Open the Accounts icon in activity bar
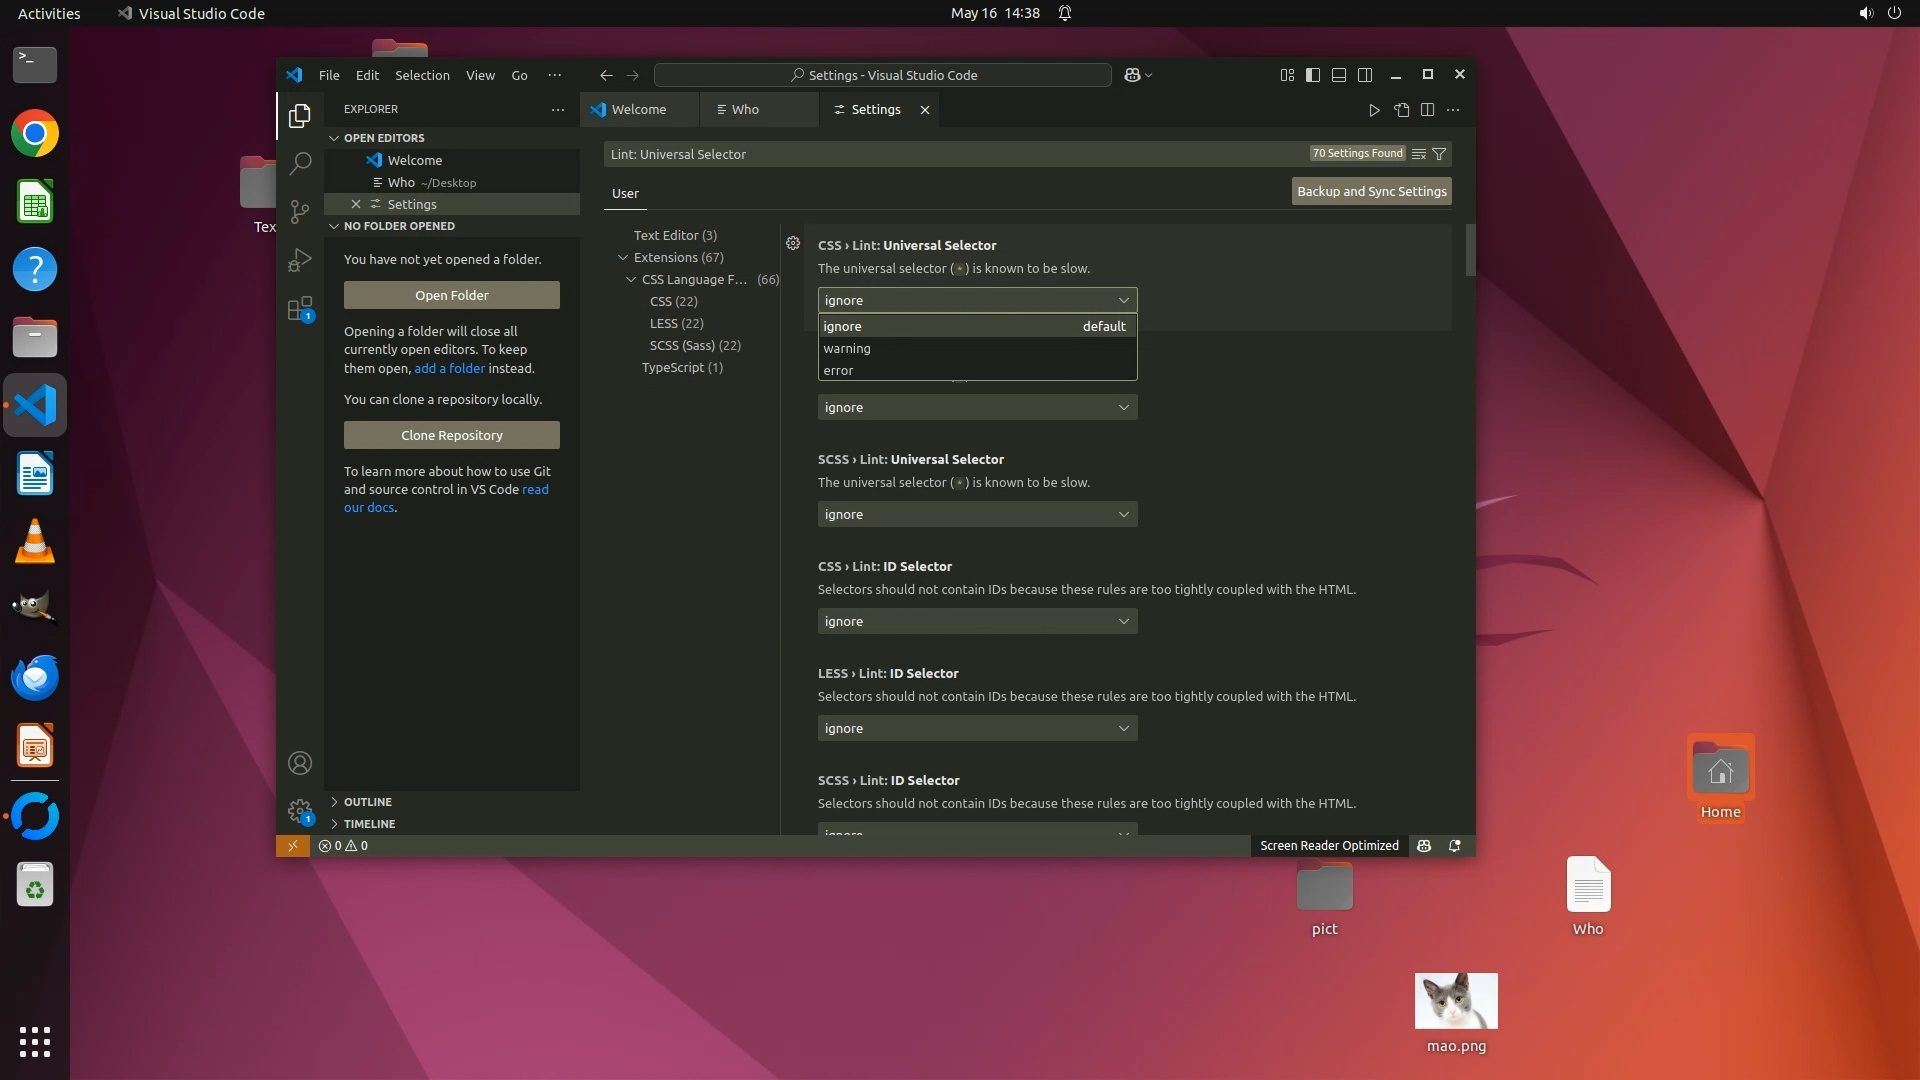This screenshot has width=1920, height=1080. pos(299,764)
